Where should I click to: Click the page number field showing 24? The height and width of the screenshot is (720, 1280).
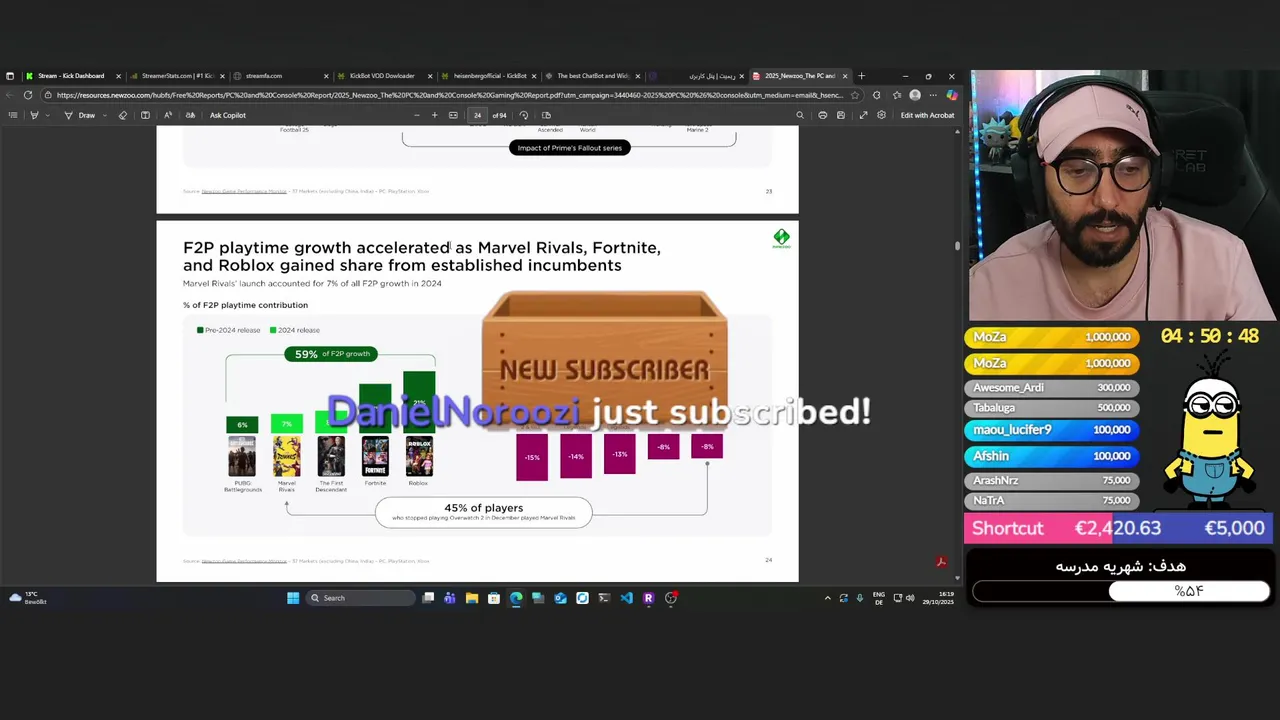[477, 115]
